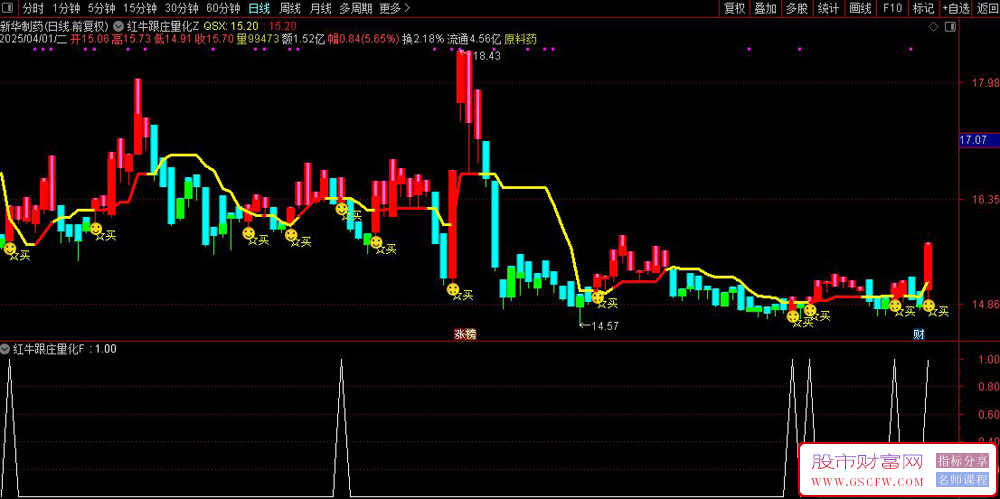This screenshot has width=1000, height=499.
Task: Expand the 红牛跟庄量化F sub-indicator dropdown
Action: (x=5, y=349)
